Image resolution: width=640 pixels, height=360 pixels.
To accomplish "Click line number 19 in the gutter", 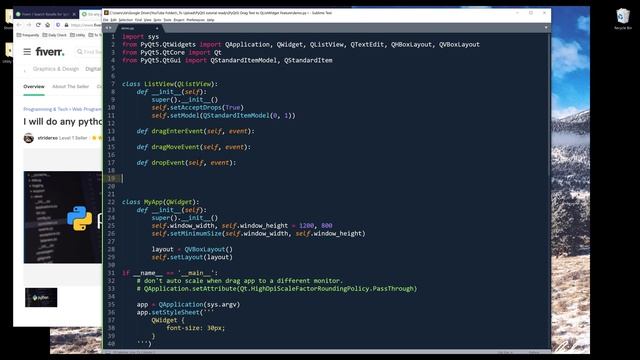I will pos(111,178).
